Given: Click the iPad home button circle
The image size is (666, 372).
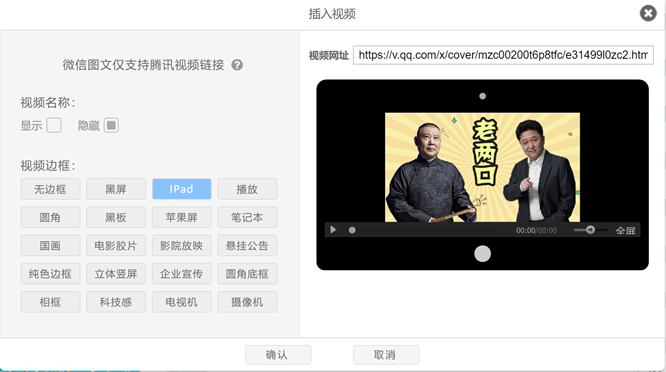Looking at the screenshot, I should [x=482, y=254].
